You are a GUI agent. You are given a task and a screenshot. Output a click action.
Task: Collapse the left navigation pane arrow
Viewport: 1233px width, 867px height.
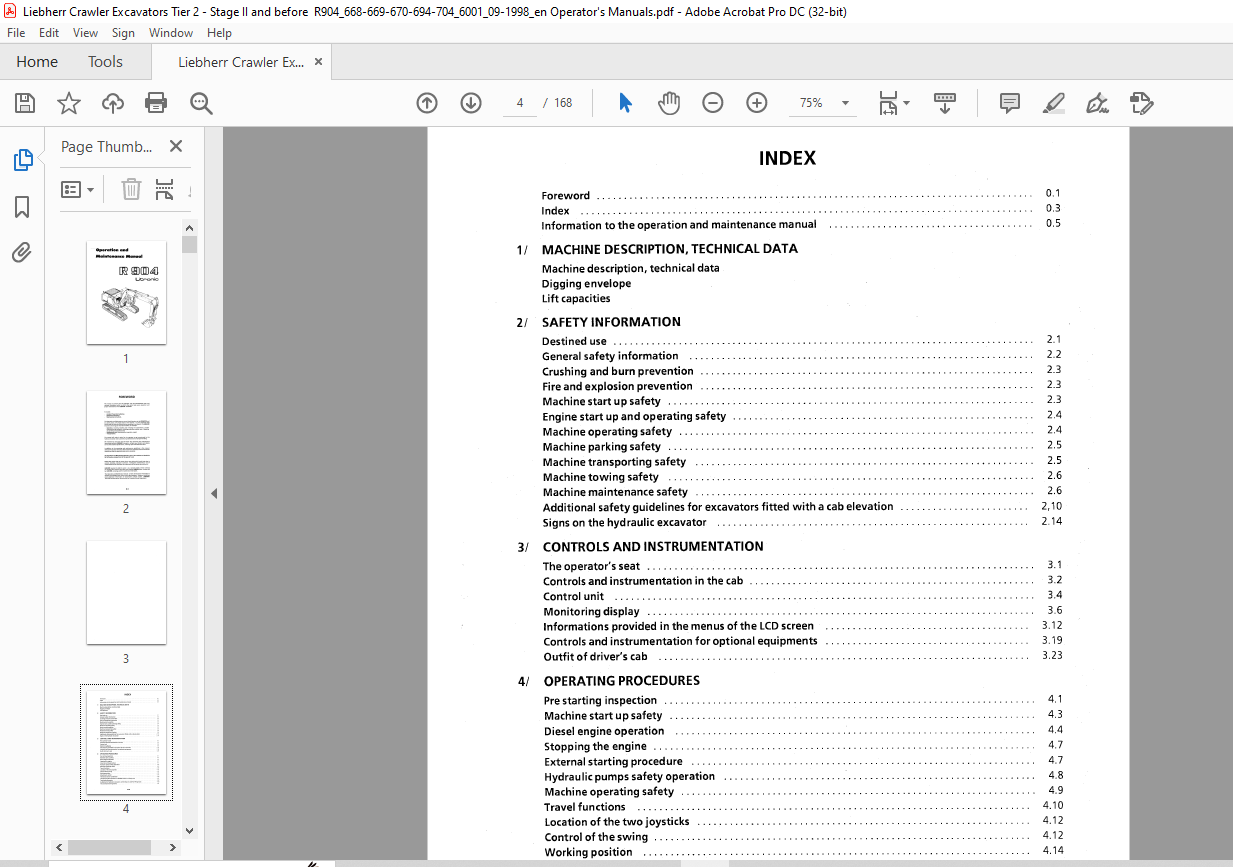214,493
